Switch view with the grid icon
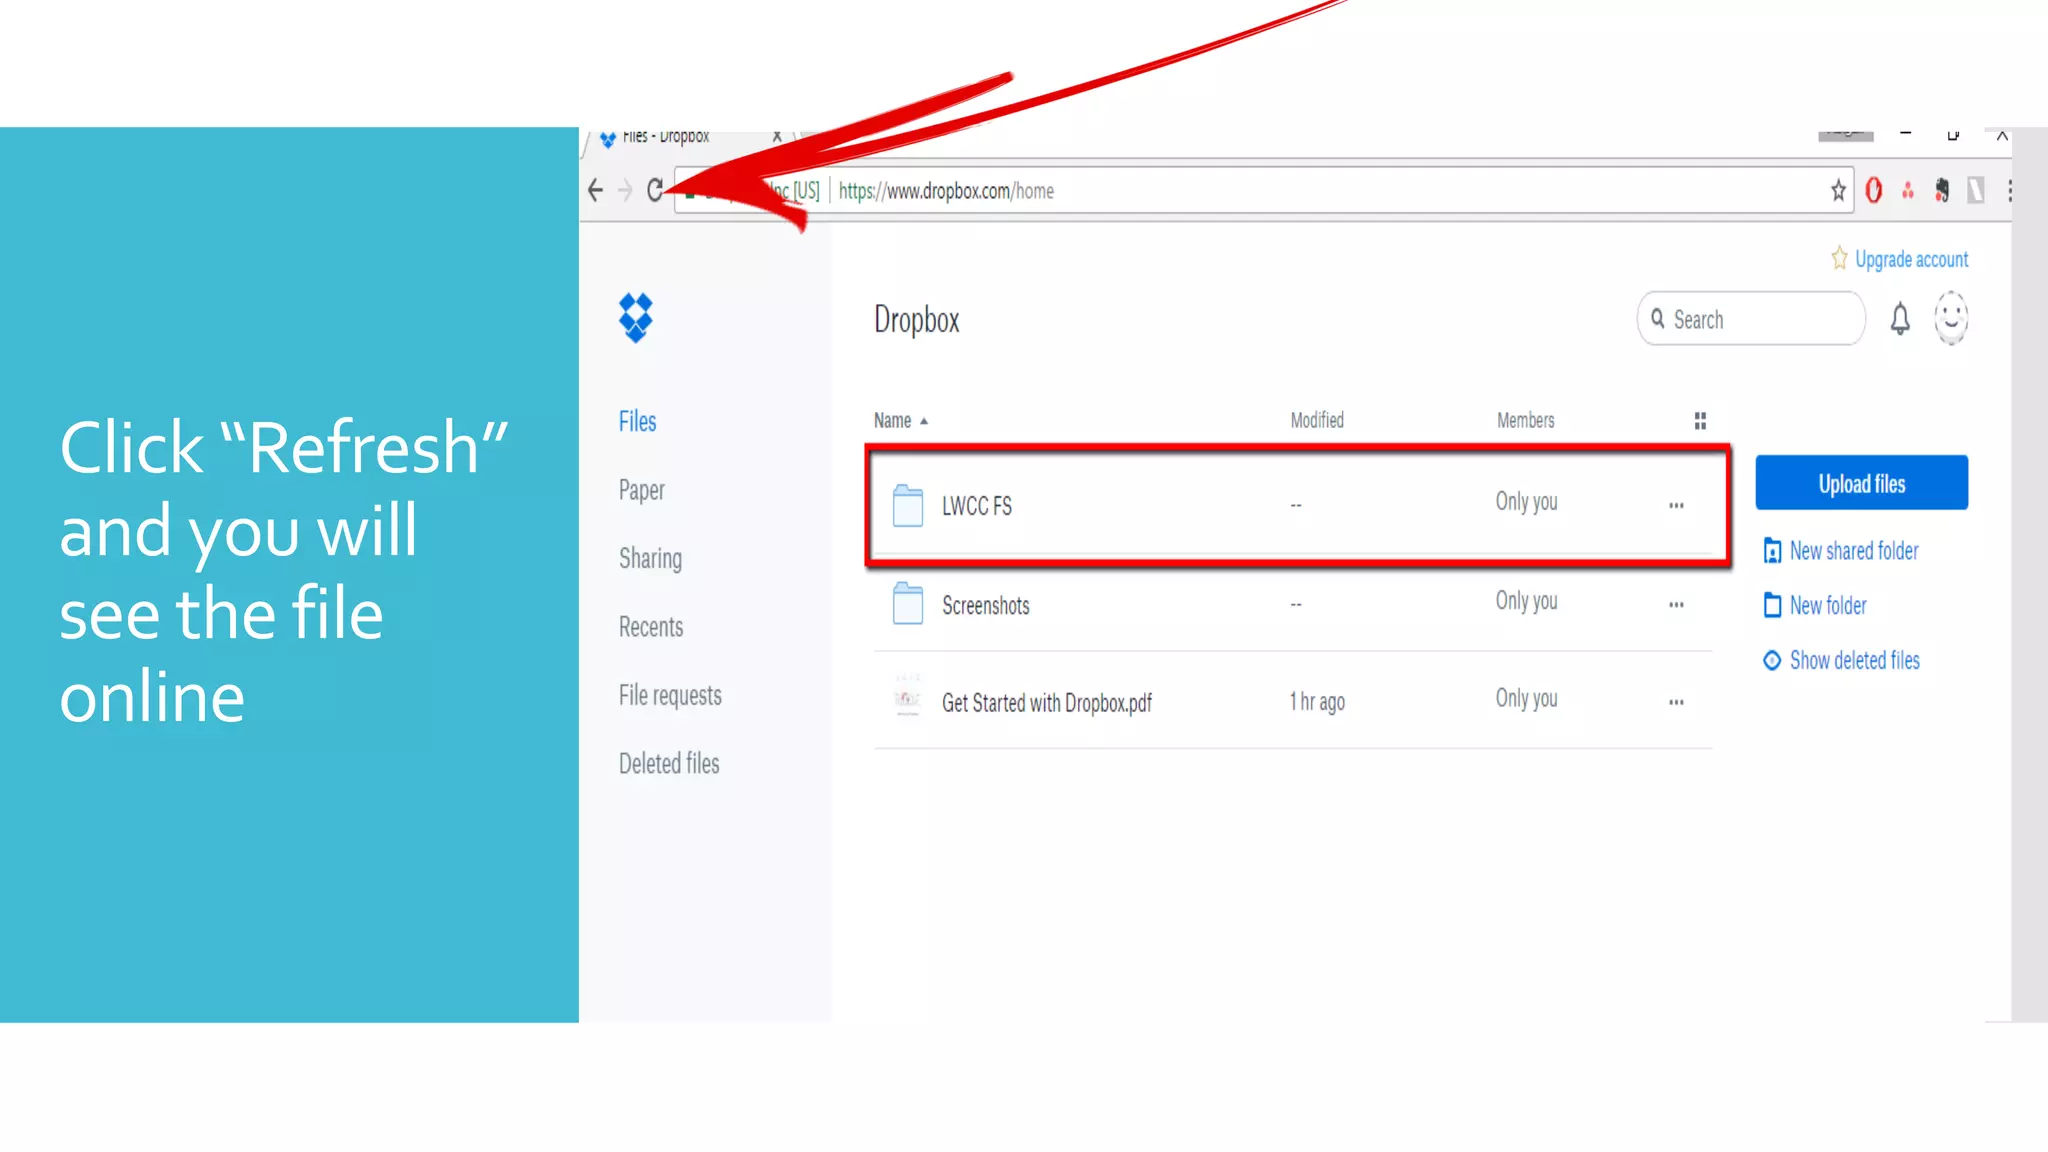The width and height of the screenshot is (2048, 1152). [x=1700, y=421]
